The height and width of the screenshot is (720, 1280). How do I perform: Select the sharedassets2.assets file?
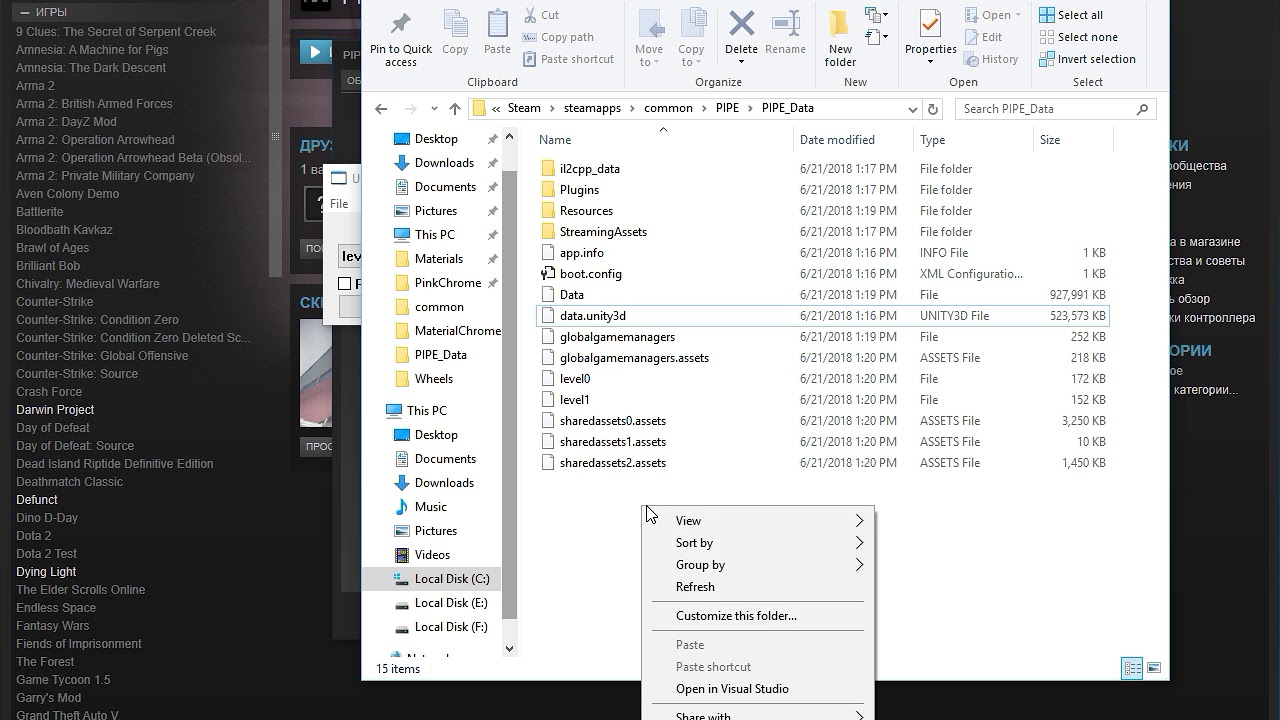pos(612,463)
